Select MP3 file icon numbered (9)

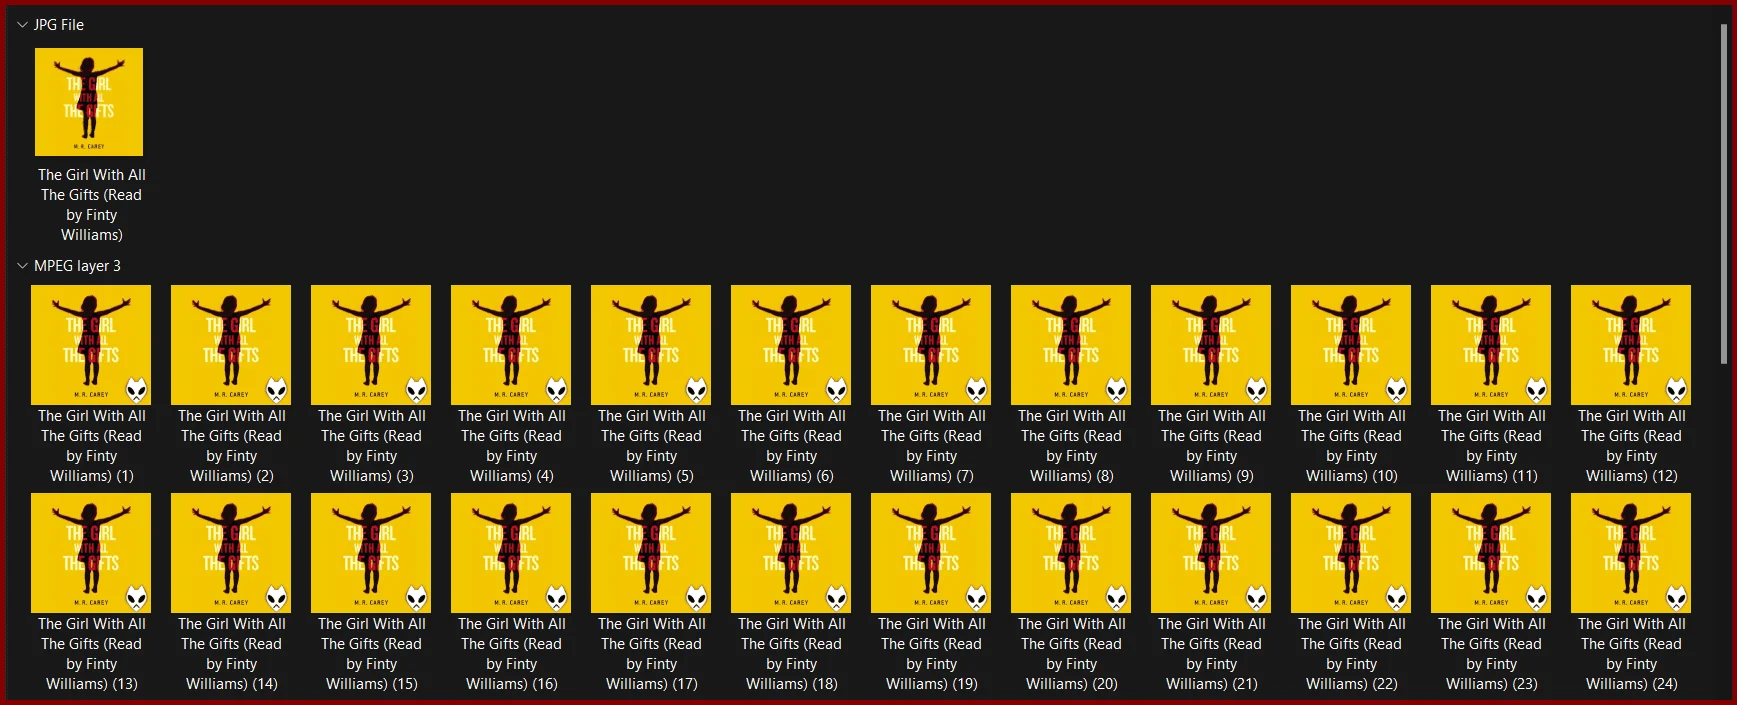pyautogui.click(x=1211, y=345)
